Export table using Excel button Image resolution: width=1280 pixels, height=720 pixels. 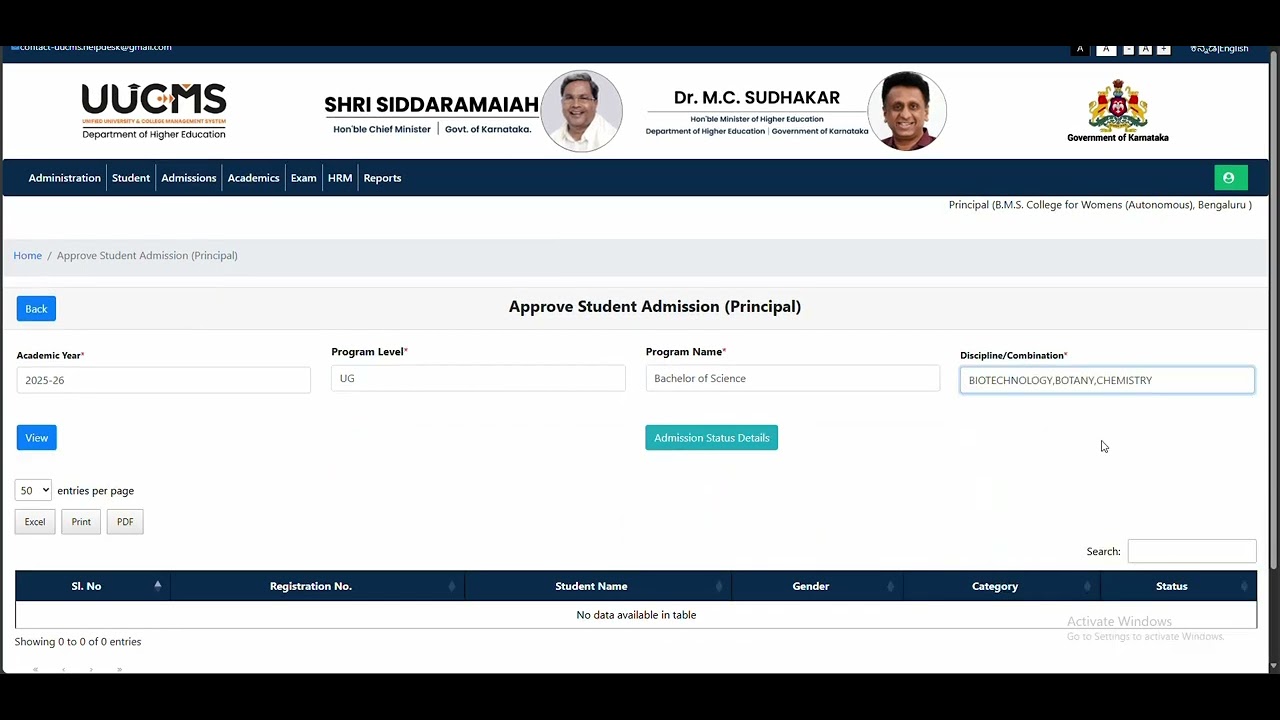tap(35, 522)
